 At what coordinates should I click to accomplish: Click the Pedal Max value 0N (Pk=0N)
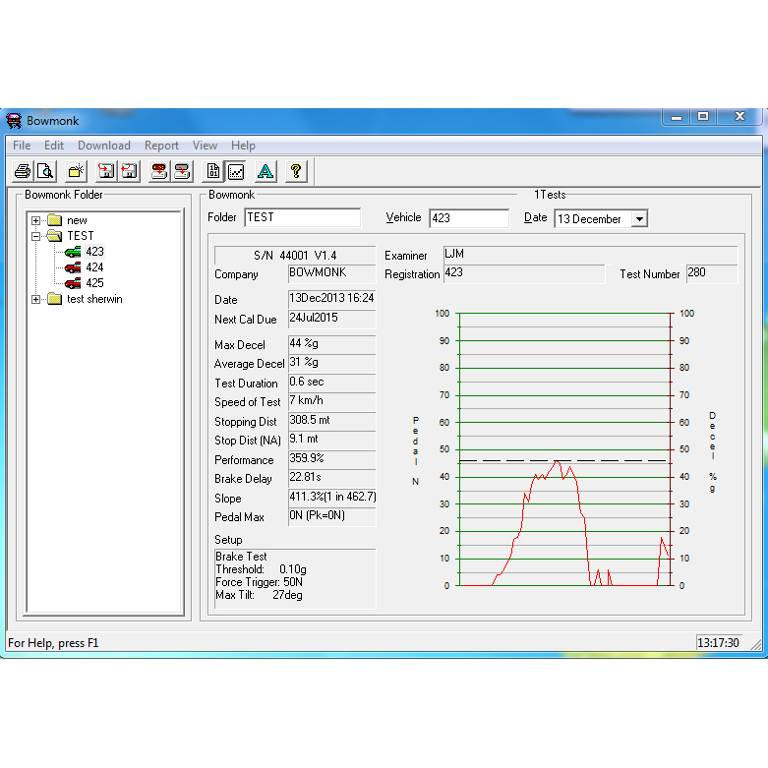pos(332,516)
